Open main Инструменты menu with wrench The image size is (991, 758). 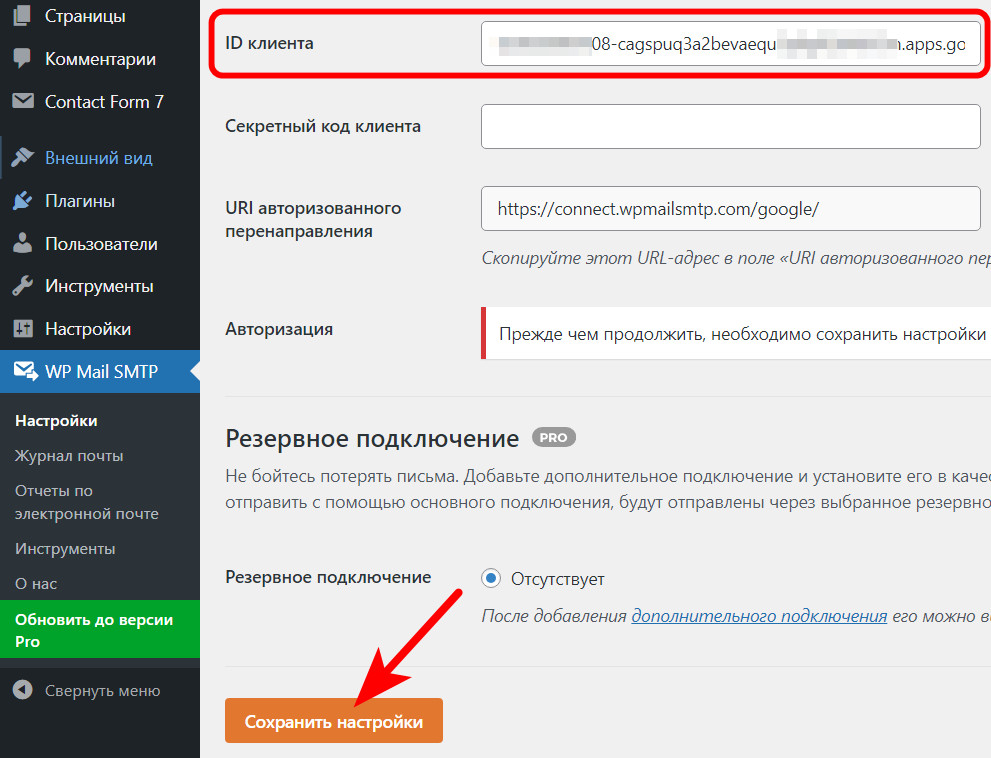pyautogui.click(x=100, y=286)
